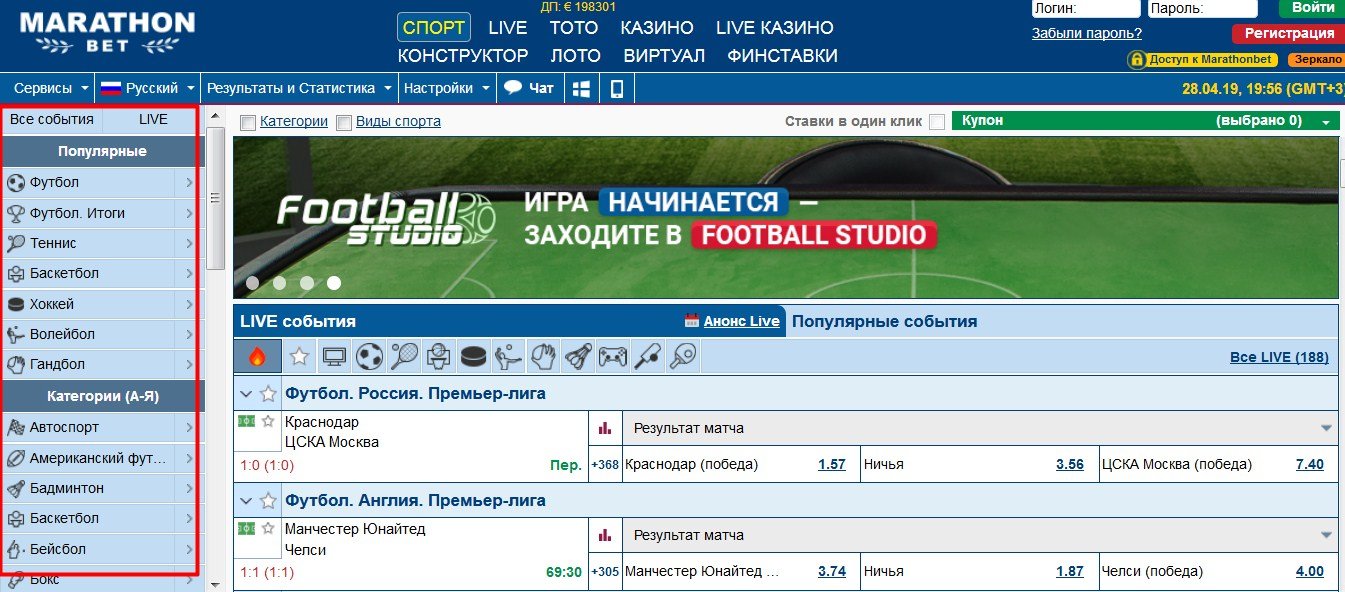1345x592 pixels.
Task: Bet on Краснодар (победа) odds 1.57
Action: (x=831, y=464)
